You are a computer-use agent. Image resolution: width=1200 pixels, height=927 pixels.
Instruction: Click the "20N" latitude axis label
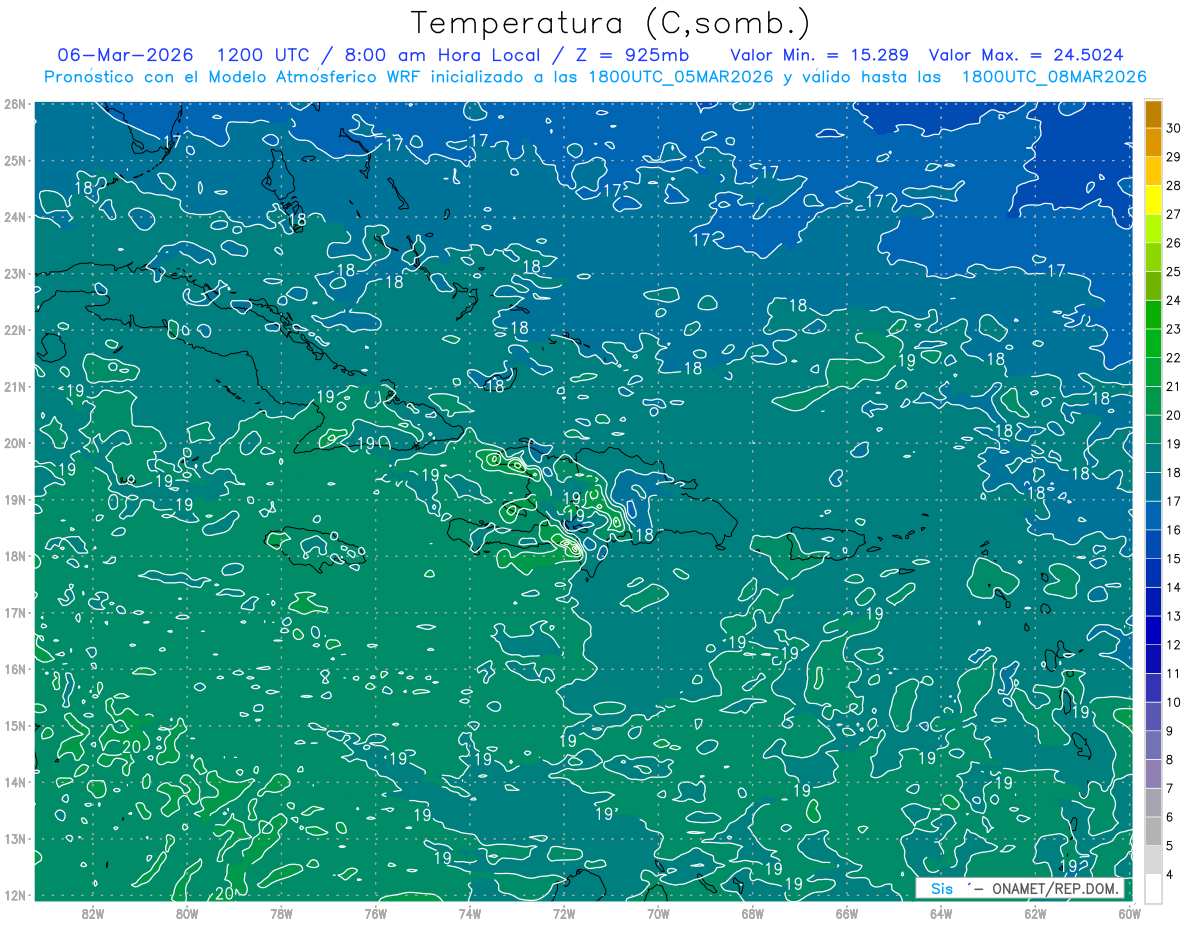[14, 443]
